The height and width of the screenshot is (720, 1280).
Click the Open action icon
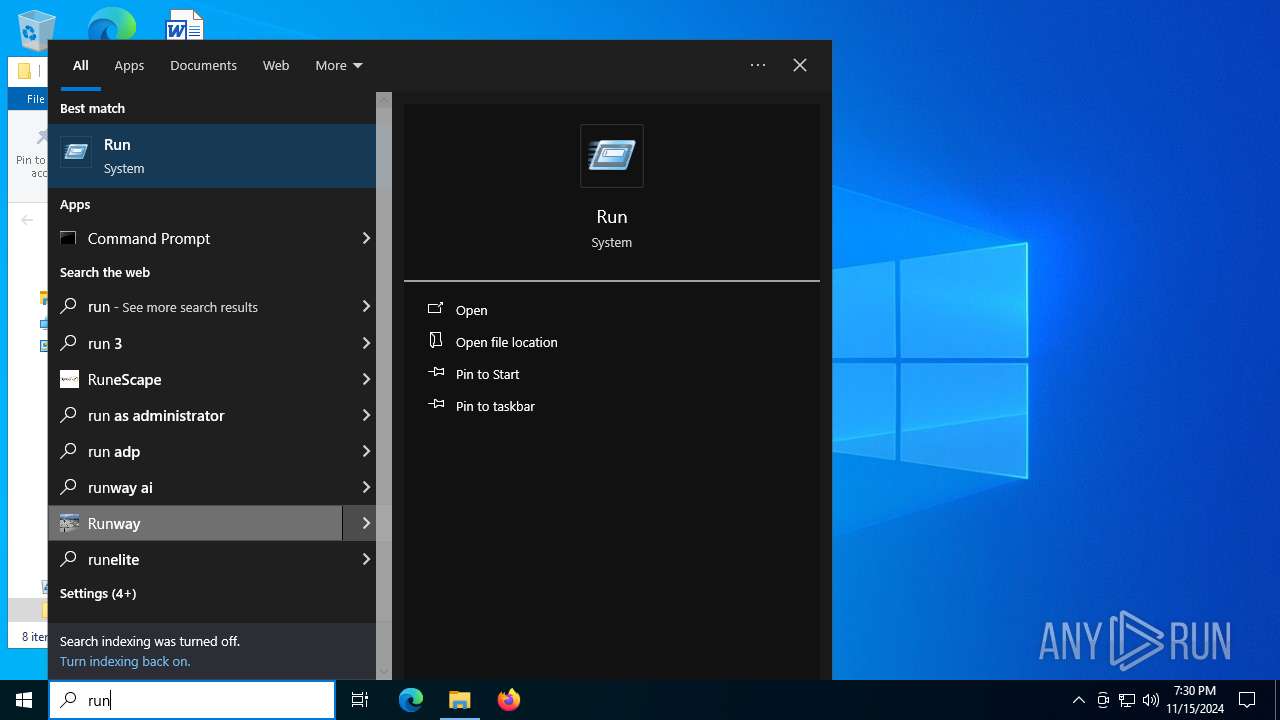point(435,309)
